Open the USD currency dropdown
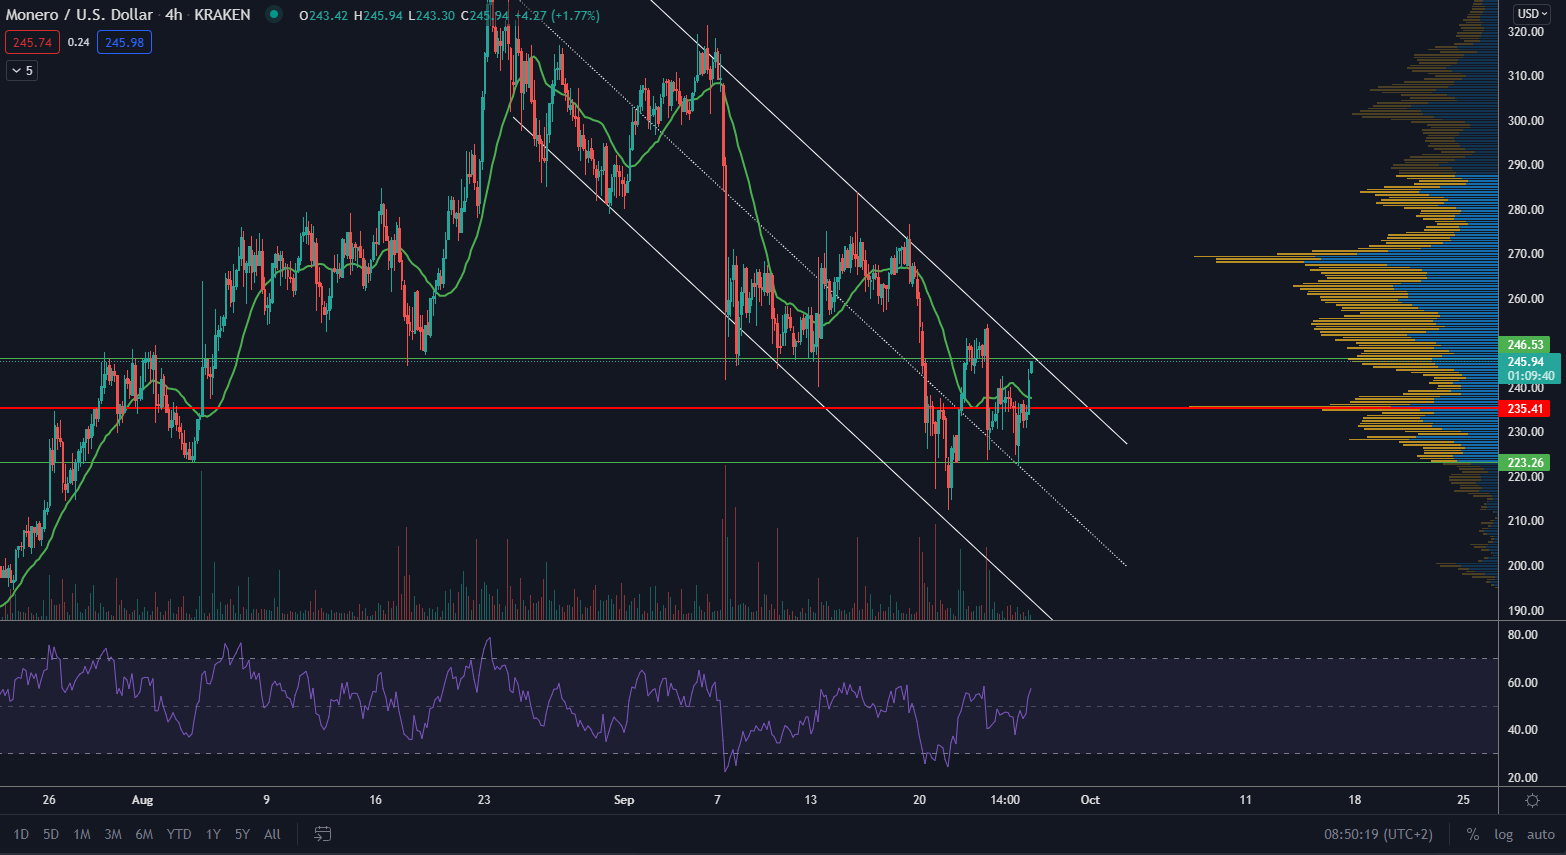Image resolution: width=1566 pixels, height=855 pixels. pyautogui.click(x=1532, y=13)
